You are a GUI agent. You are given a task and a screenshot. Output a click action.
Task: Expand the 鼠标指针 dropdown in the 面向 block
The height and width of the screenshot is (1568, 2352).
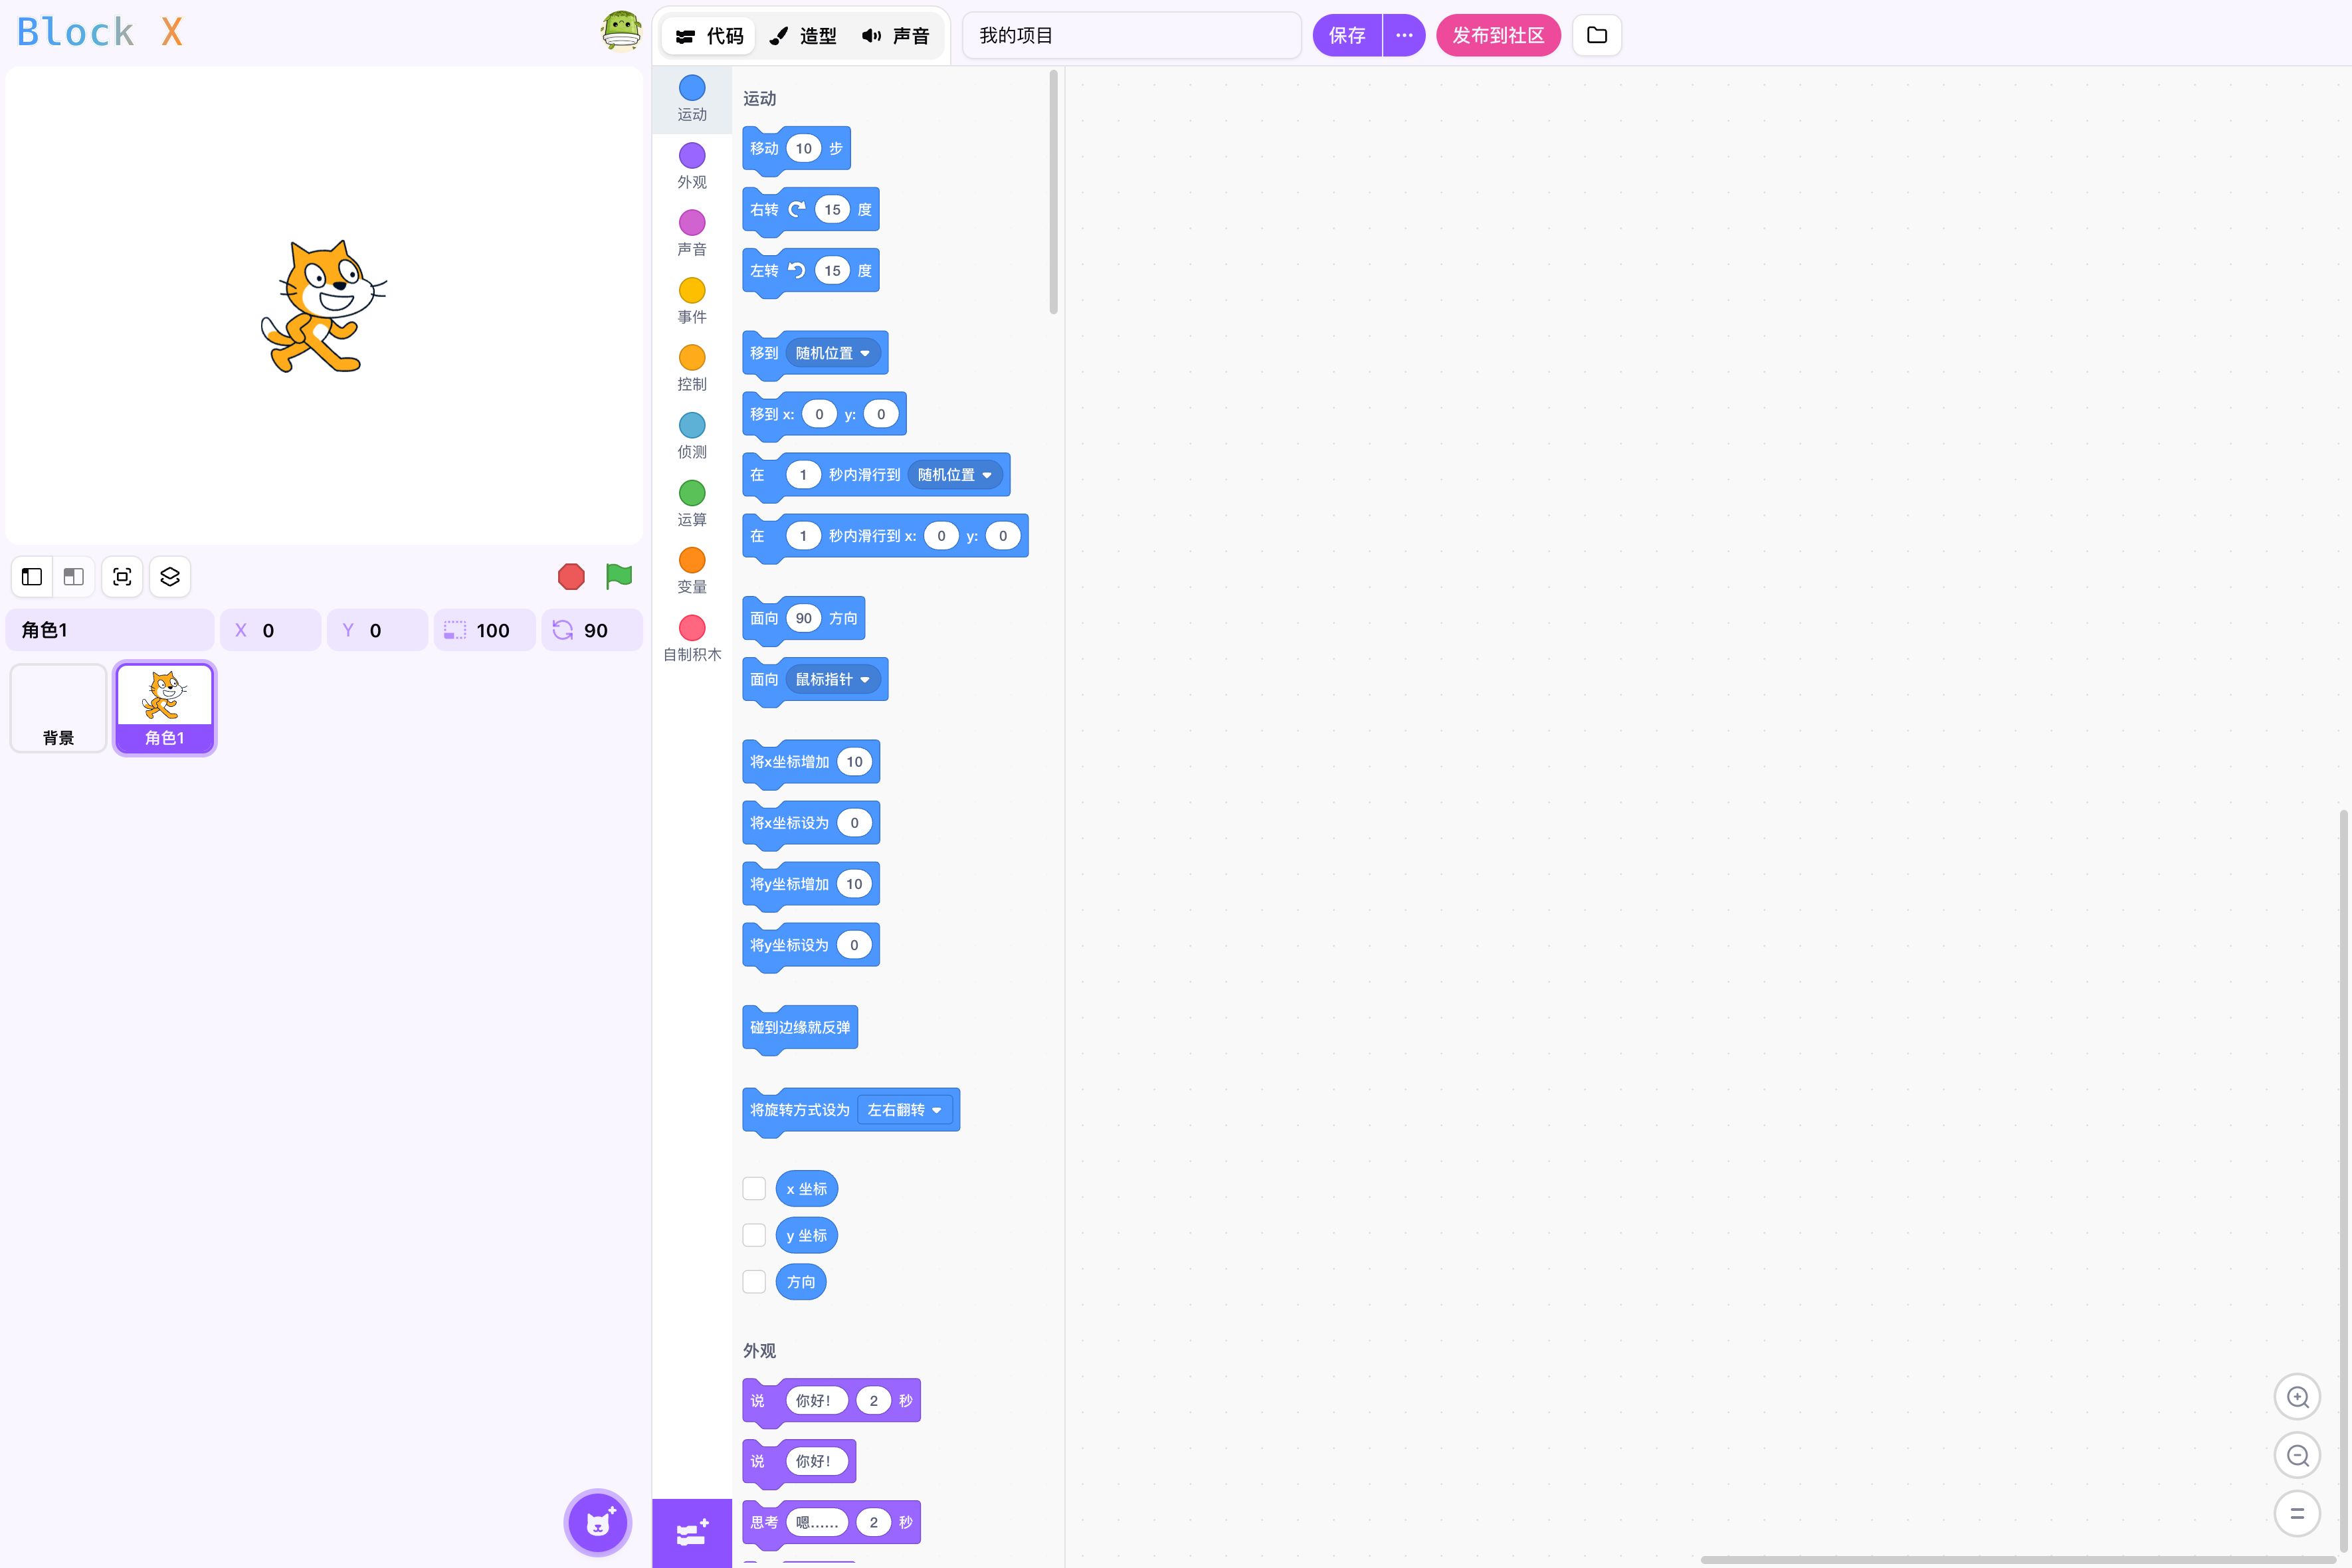833,679
